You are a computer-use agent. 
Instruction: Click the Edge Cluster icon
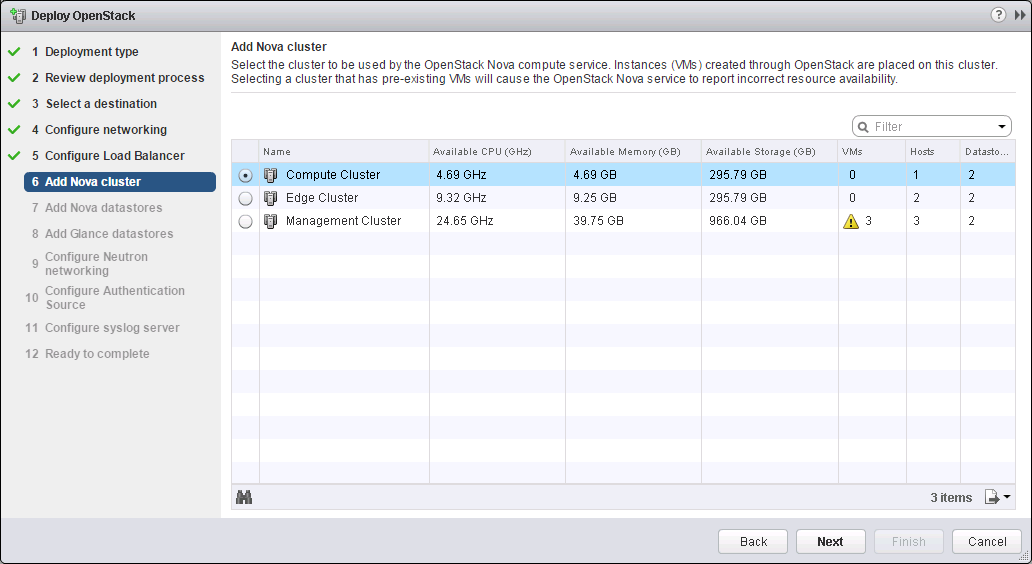270,198
